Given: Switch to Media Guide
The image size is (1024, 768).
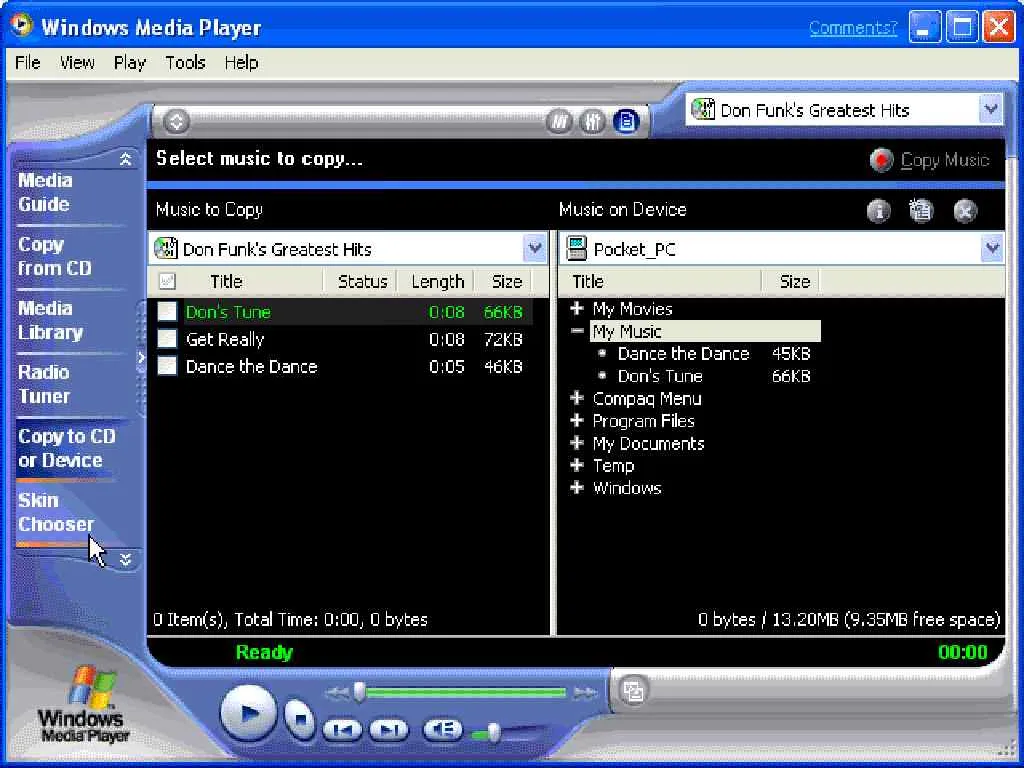Looking at the screenshot, I should click(x=44, y=192).
